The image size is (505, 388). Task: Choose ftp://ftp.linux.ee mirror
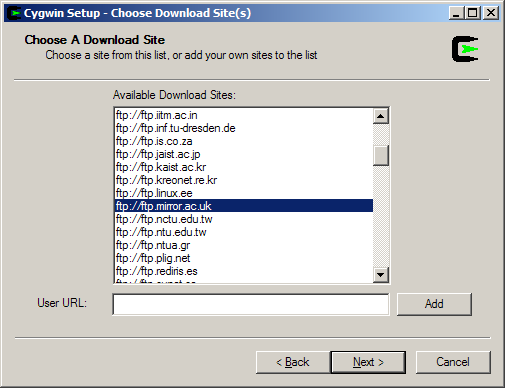click(244, 193)
